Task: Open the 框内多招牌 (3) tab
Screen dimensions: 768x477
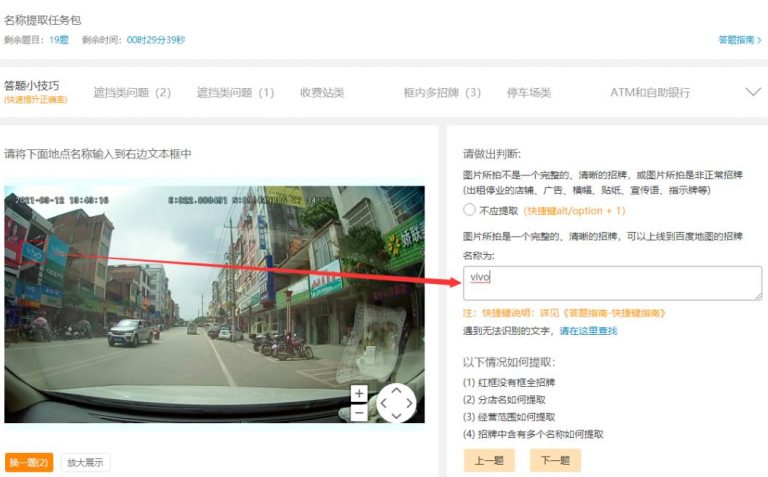Action: 442,92
